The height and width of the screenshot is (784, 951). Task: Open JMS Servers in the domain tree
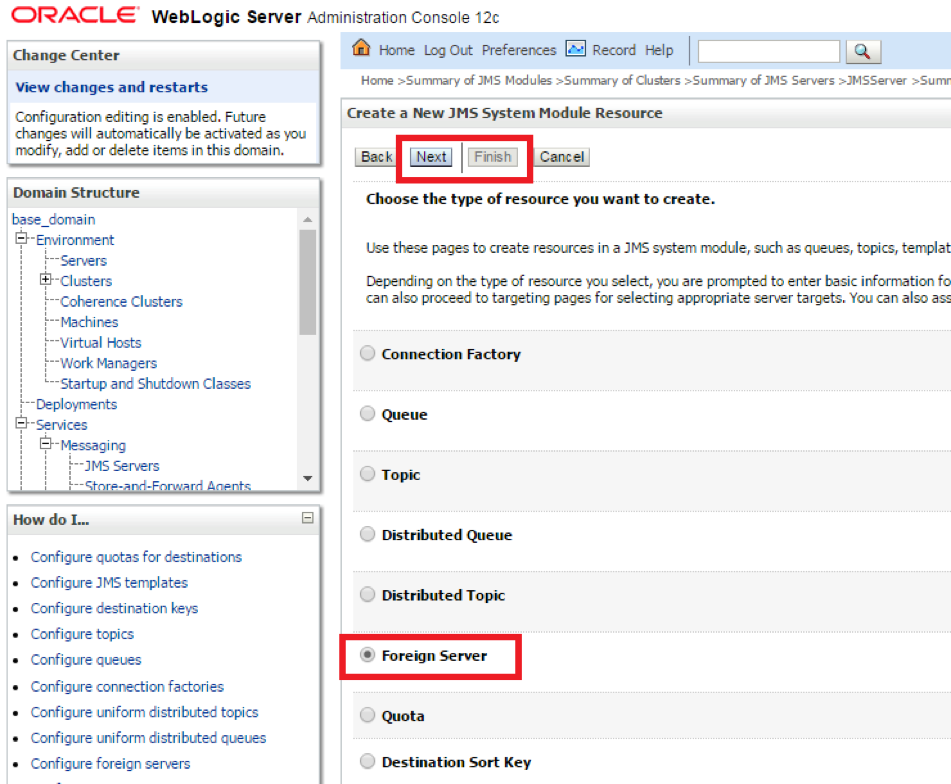point(122,466)
